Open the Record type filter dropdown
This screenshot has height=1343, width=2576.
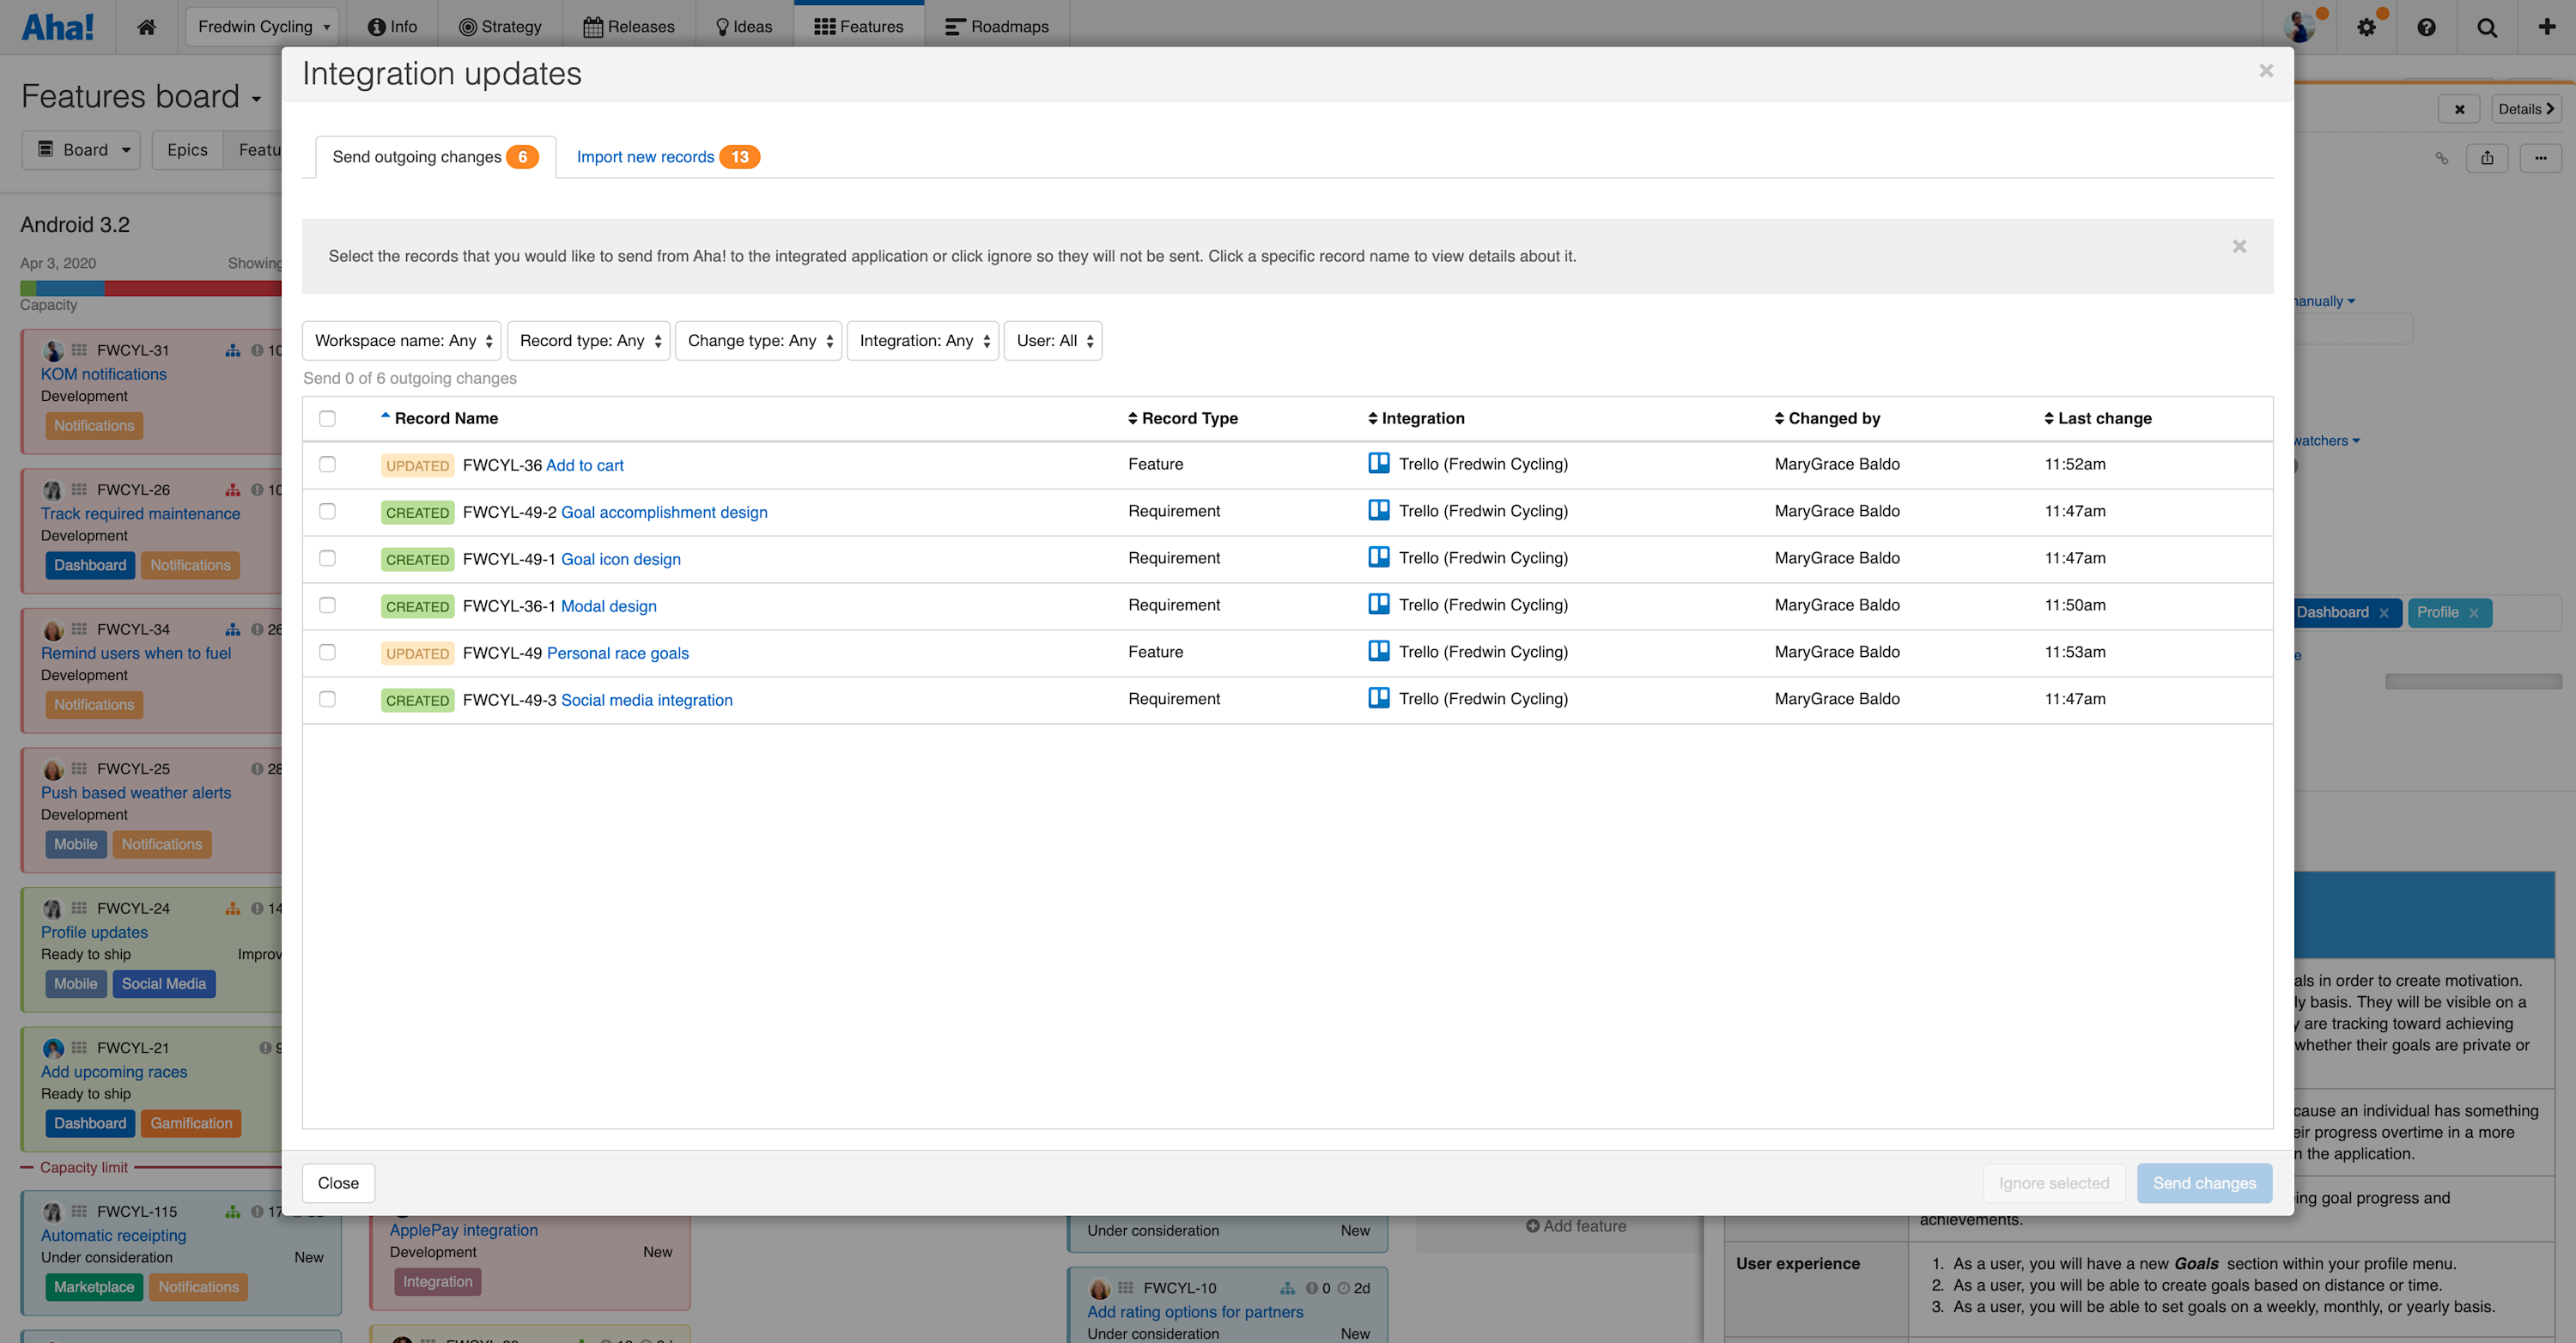tap(588, 340)
